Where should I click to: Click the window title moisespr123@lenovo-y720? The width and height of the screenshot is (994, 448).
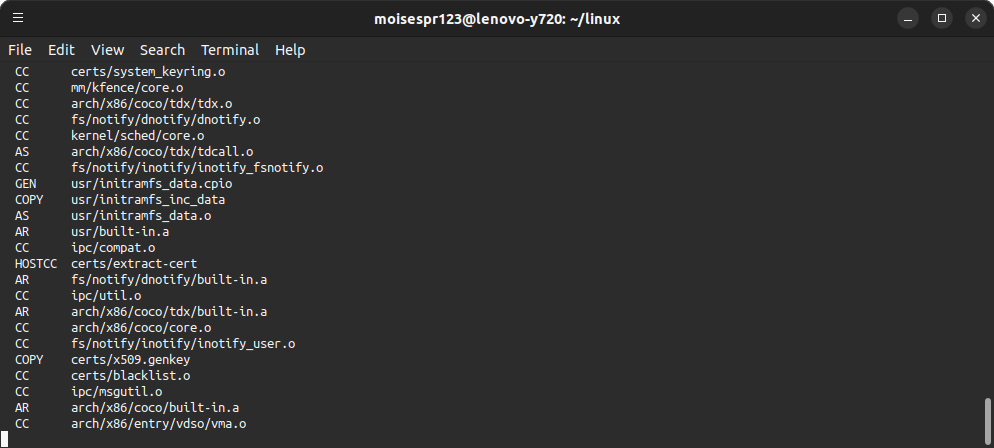point(467,19)
